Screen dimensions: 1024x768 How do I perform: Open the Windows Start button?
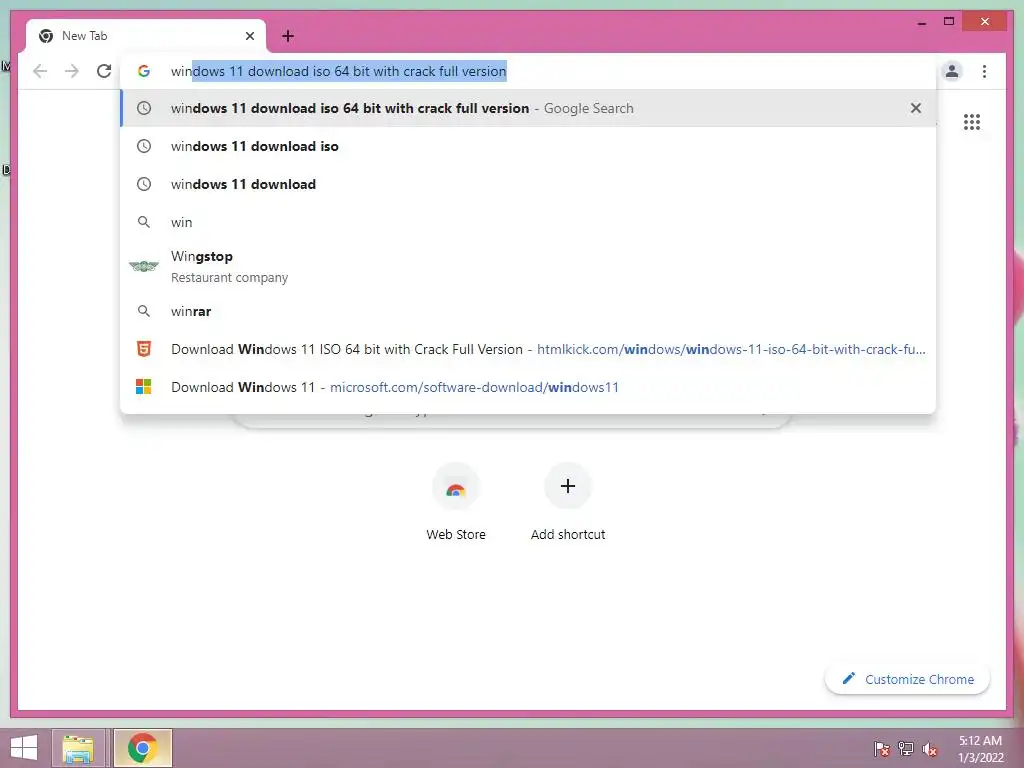[x=24, y=748]
